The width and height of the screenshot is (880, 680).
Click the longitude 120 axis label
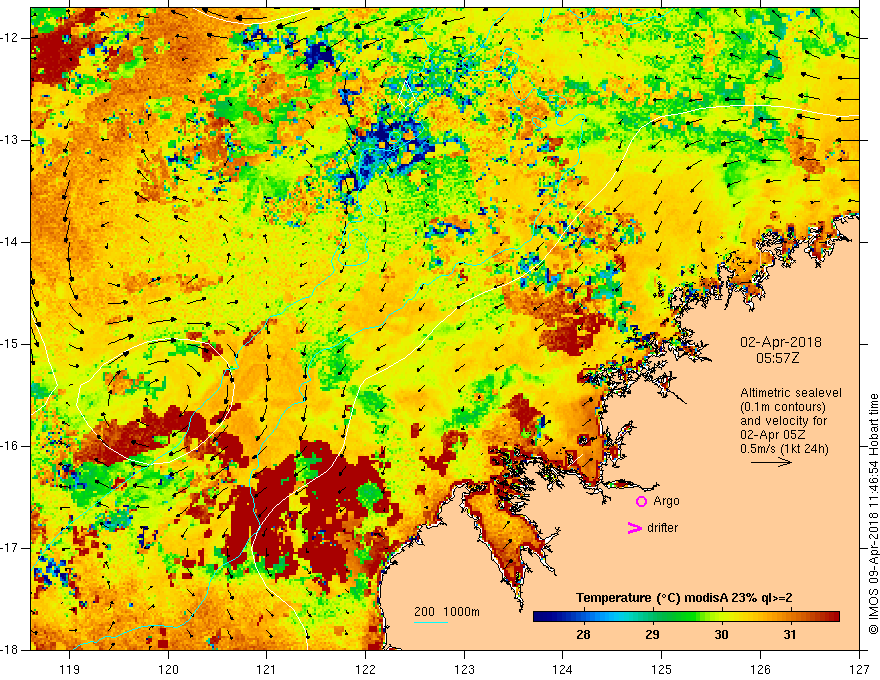pyautogui.click(x=168, y=669)
